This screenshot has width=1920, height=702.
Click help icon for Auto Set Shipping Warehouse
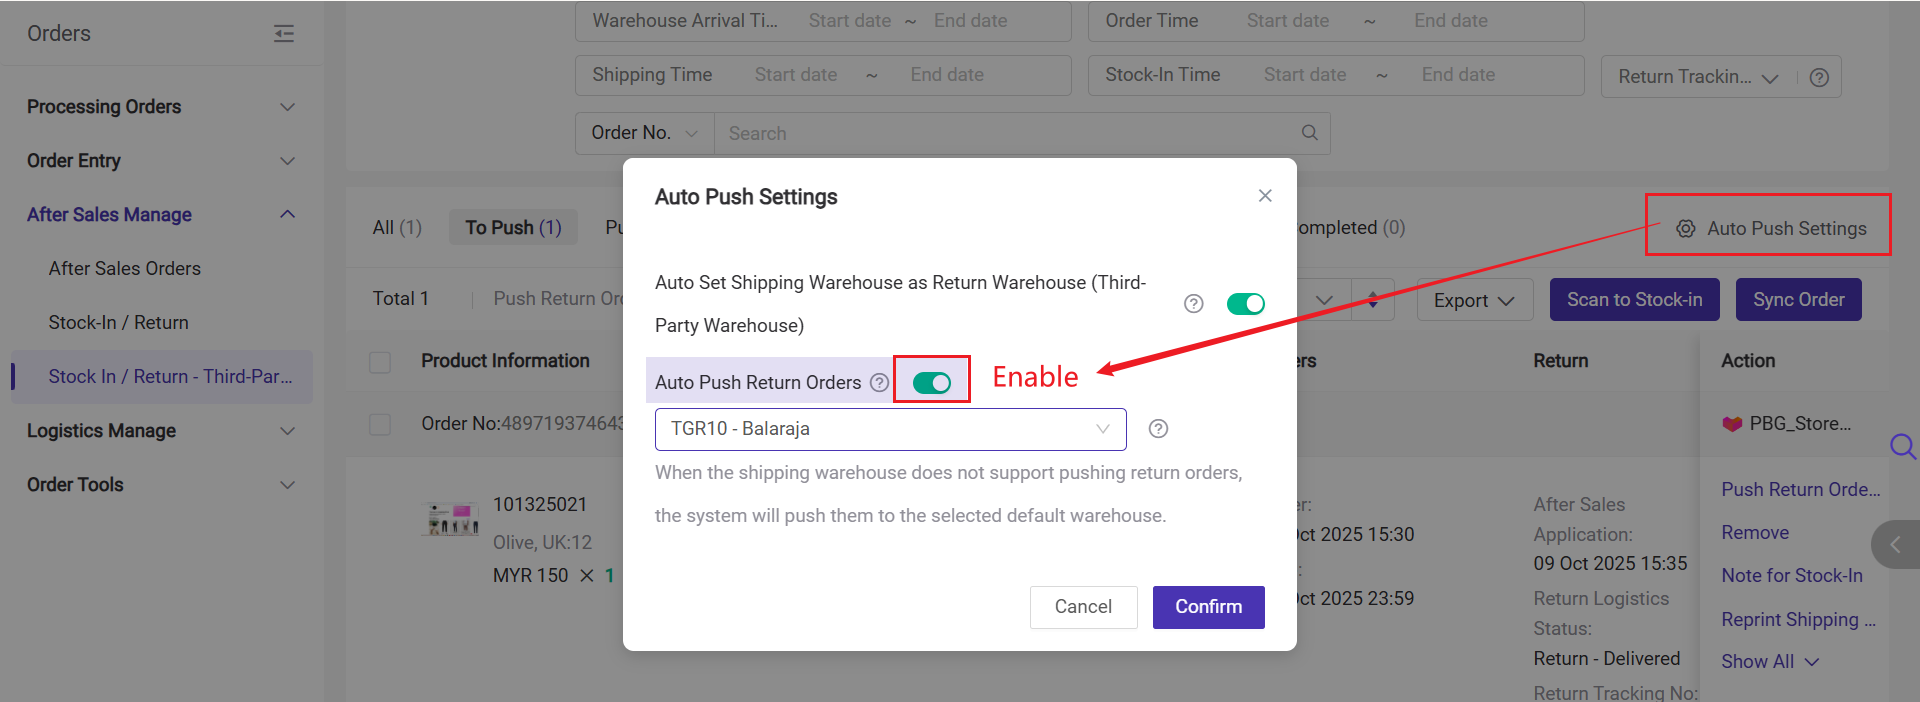point(1193,304)
